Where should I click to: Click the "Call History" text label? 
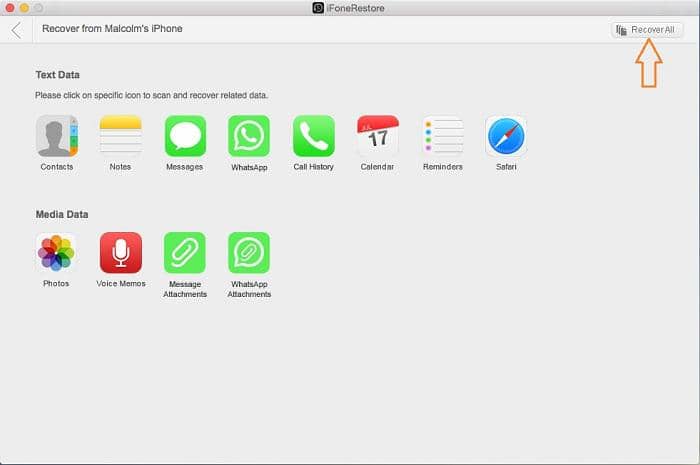click(x=314, y=167)
